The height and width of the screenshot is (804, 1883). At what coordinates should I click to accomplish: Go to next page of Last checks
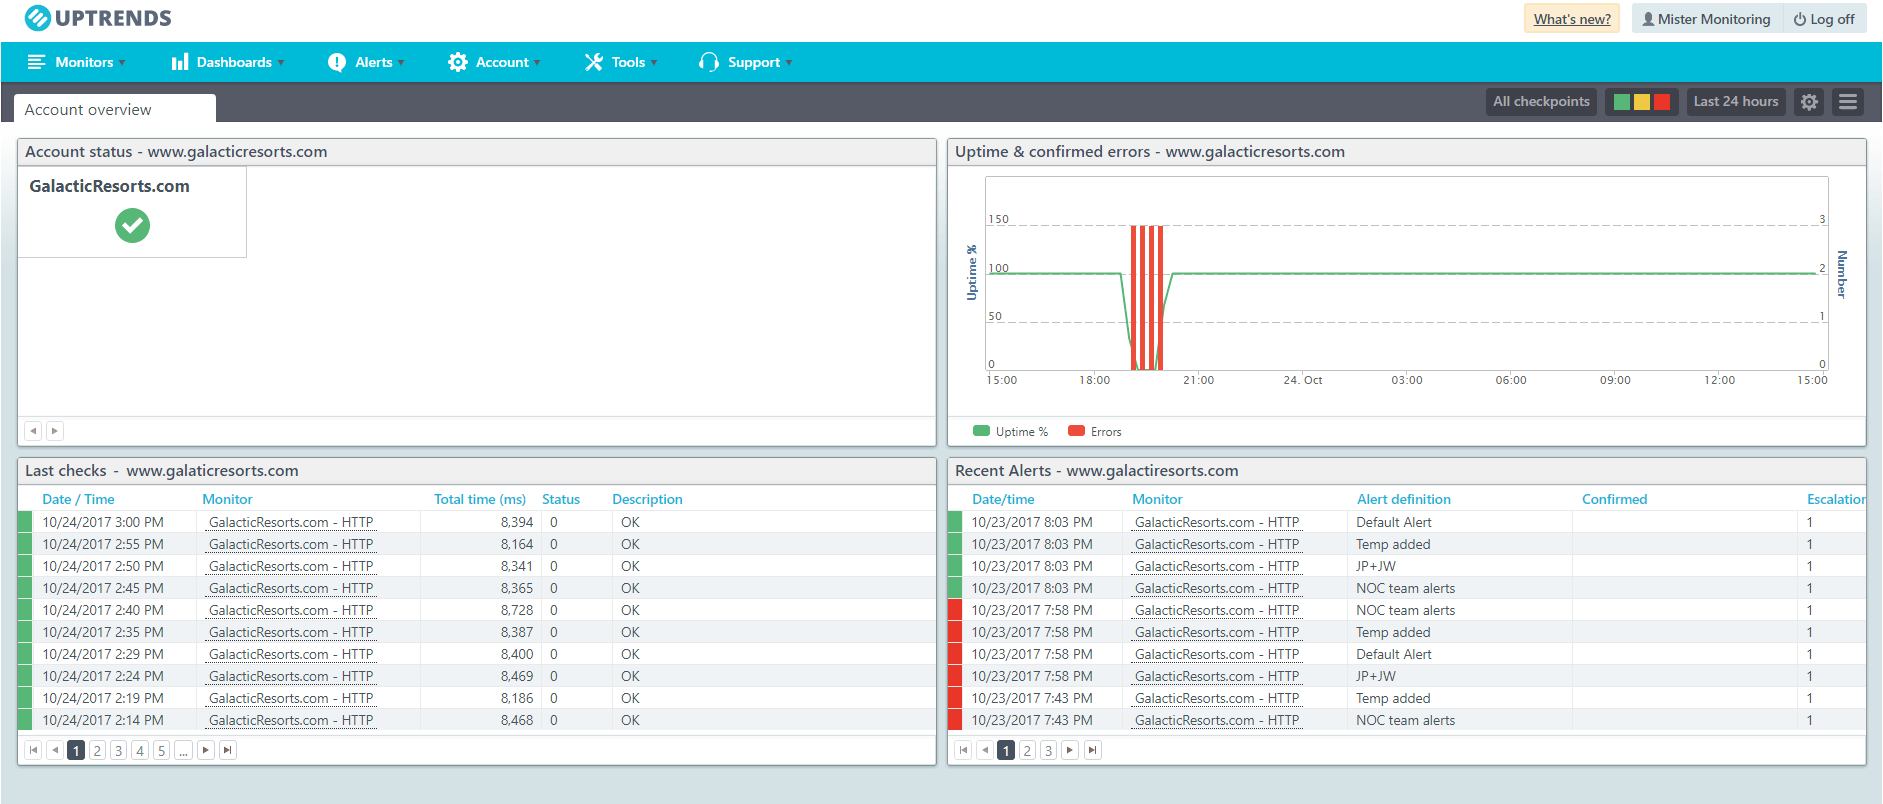point(206,750)
